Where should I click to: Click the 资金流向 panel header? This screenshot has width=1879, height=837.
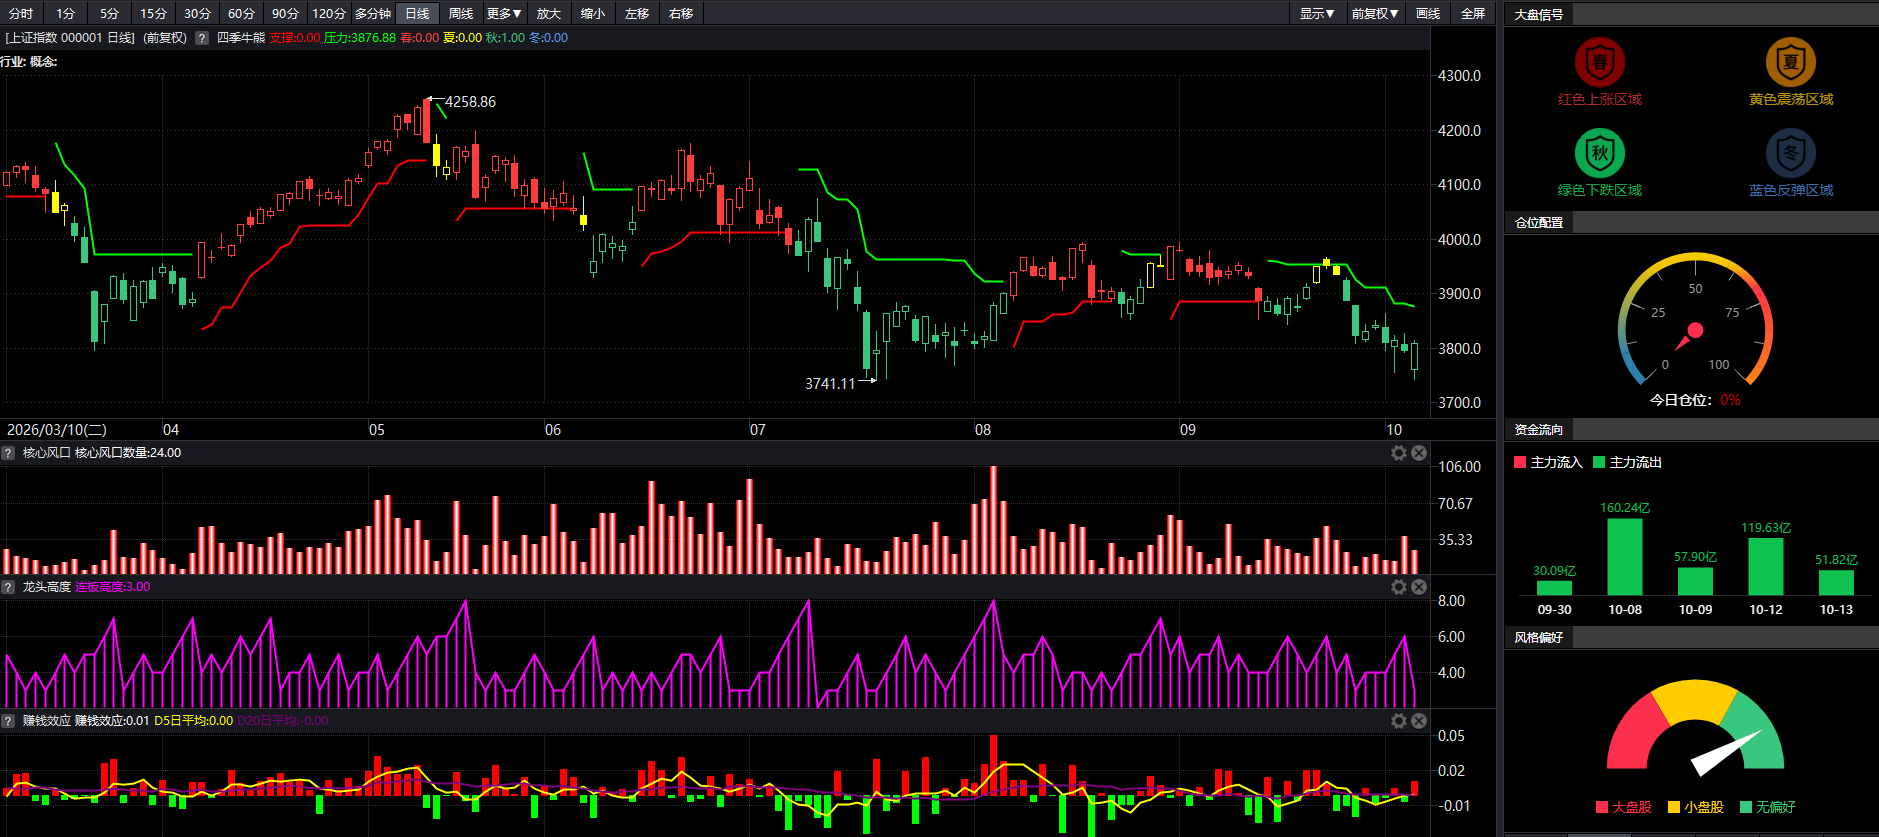click(1539, 429)
